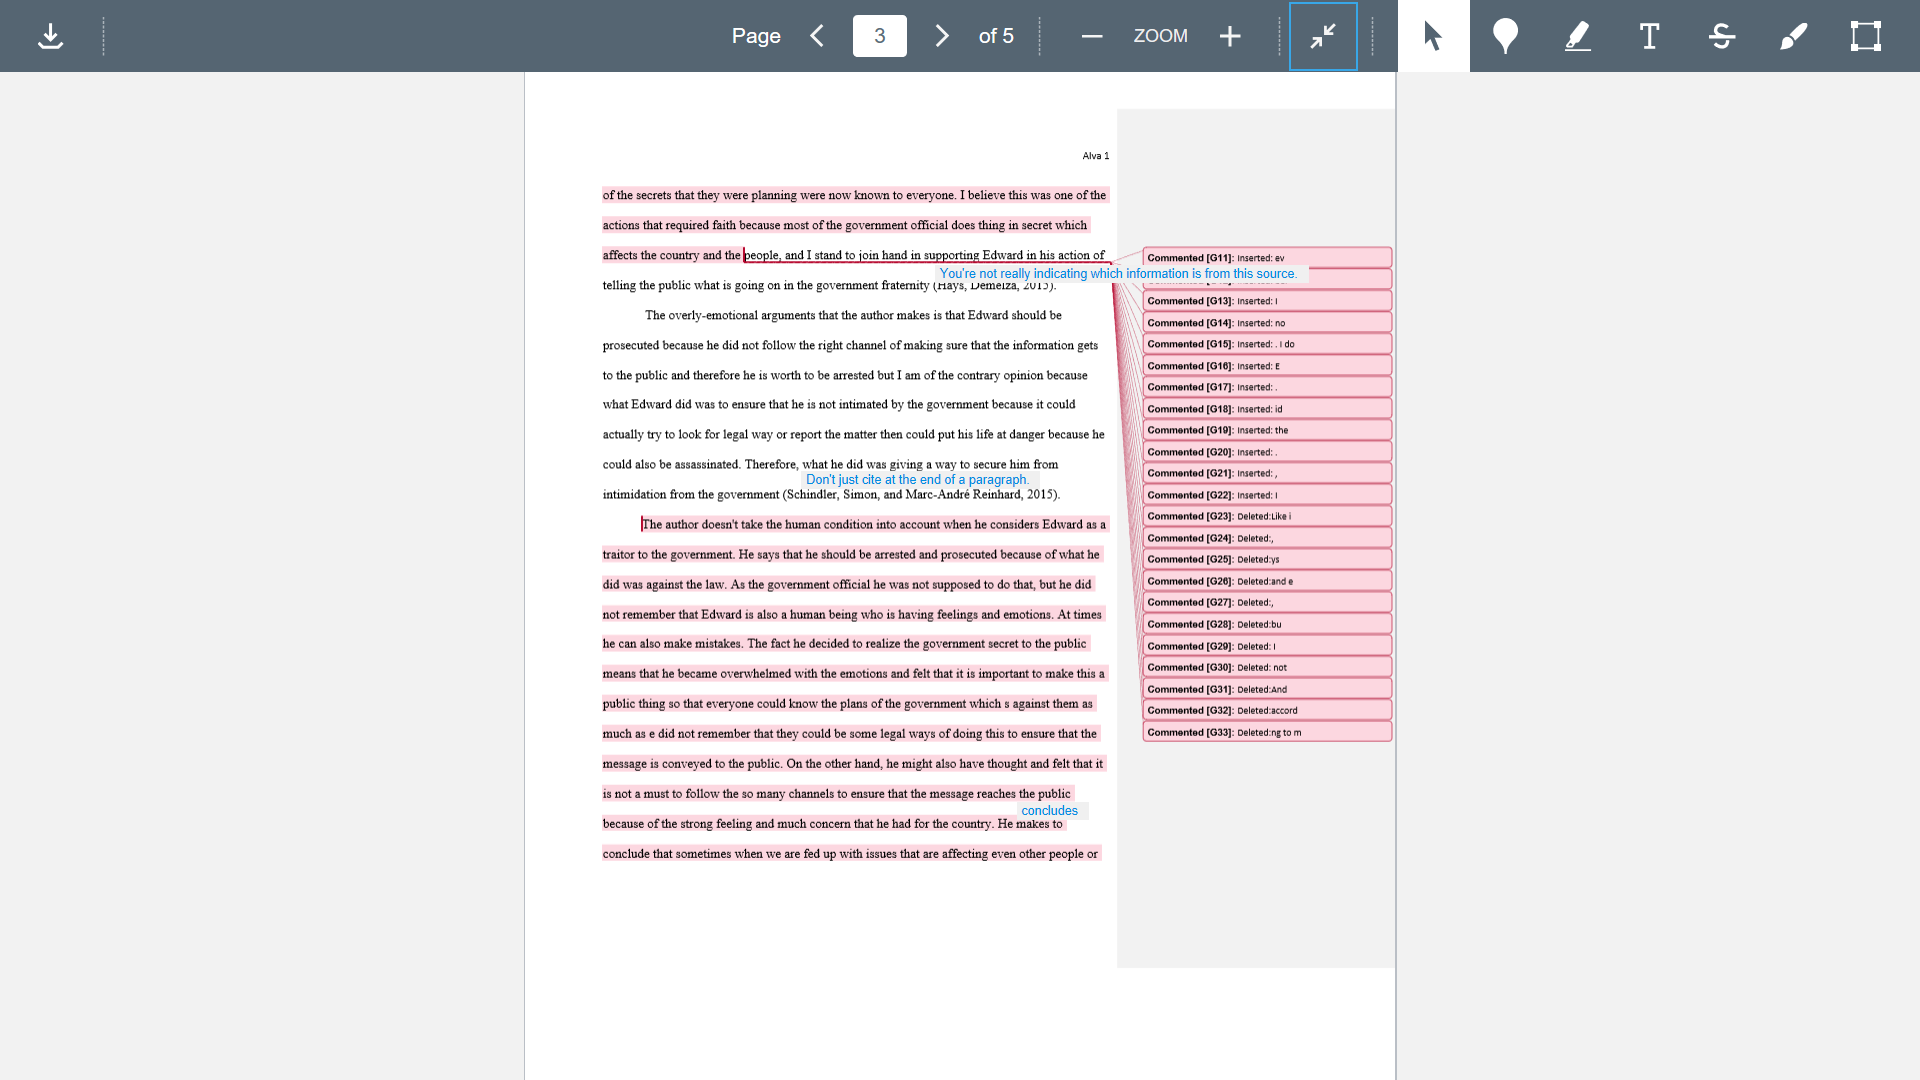The image size is (1920, 1080).
Task: Open comment G24 in the margin
Action: point(1267,538)
